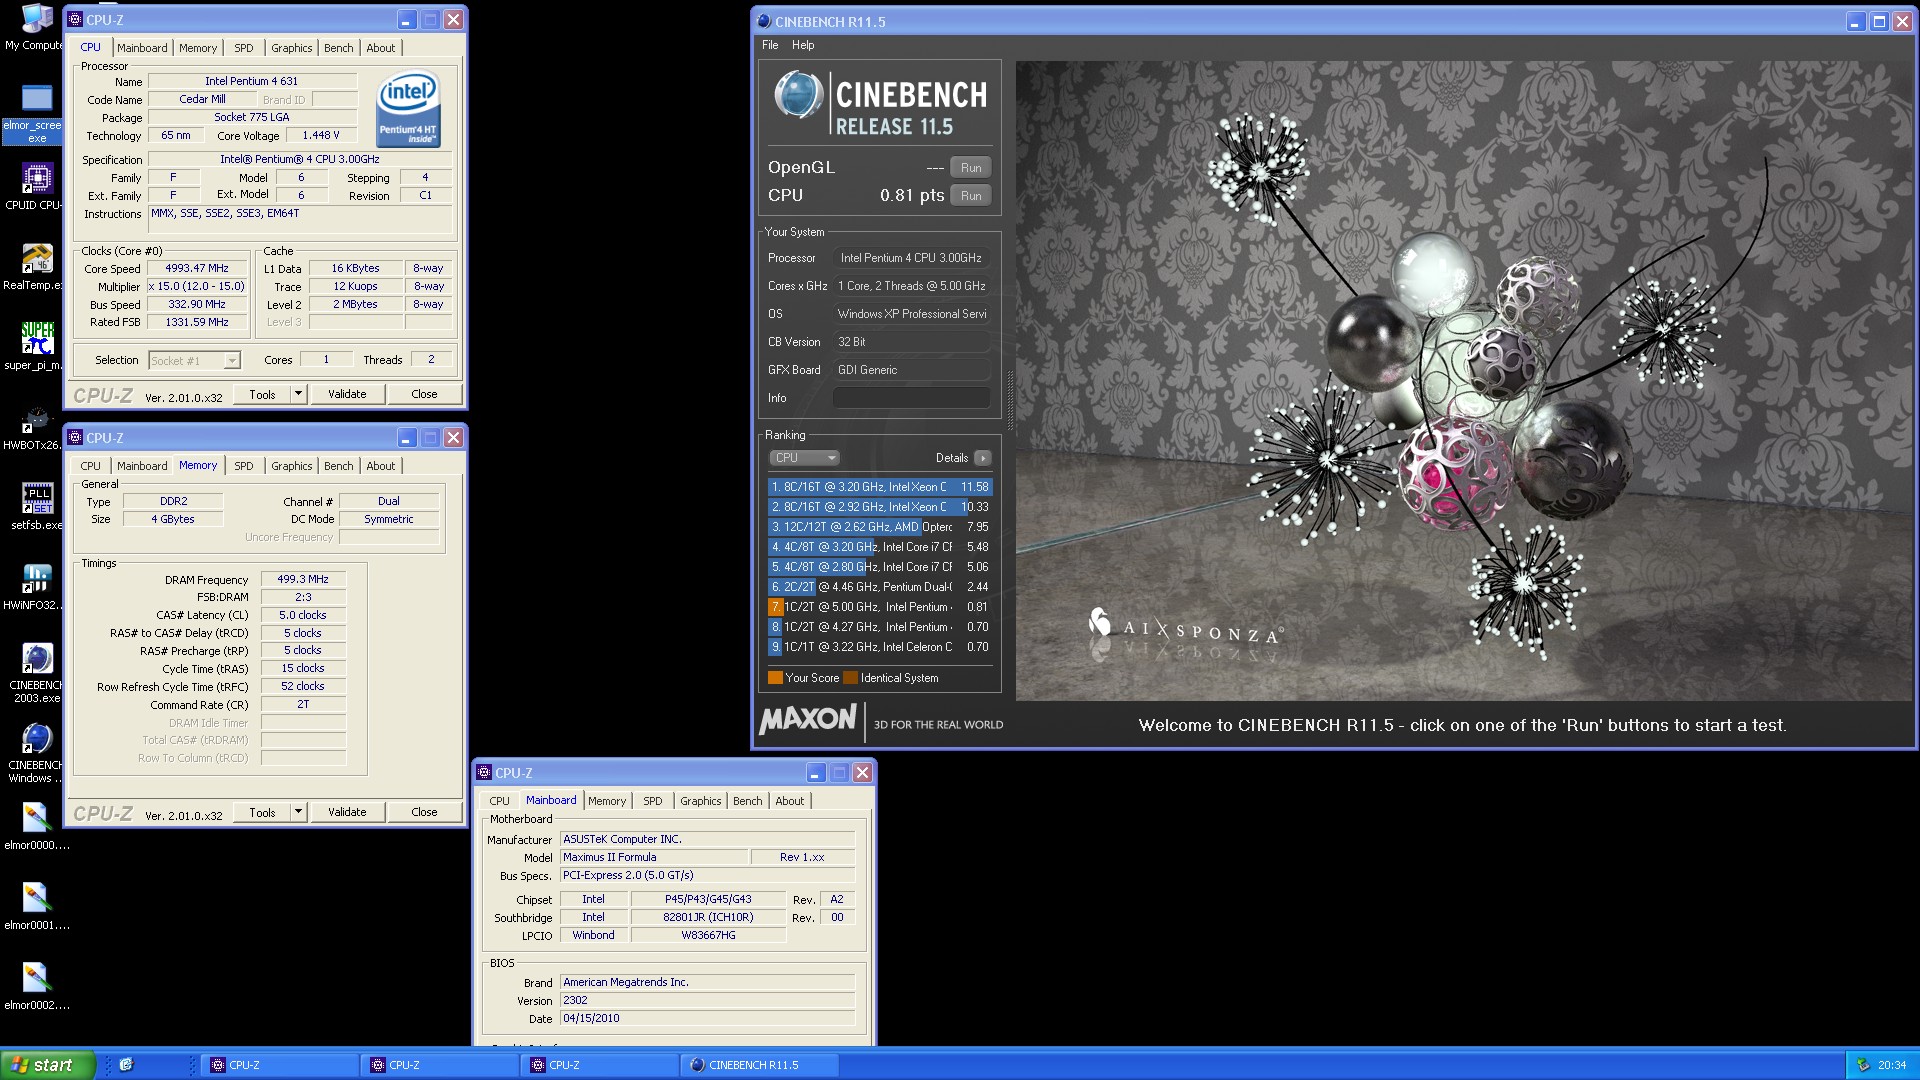
Task: Open Graphics tab in Memory CPU-Z window
Action: pyautogui.click(x=291, y=466)
